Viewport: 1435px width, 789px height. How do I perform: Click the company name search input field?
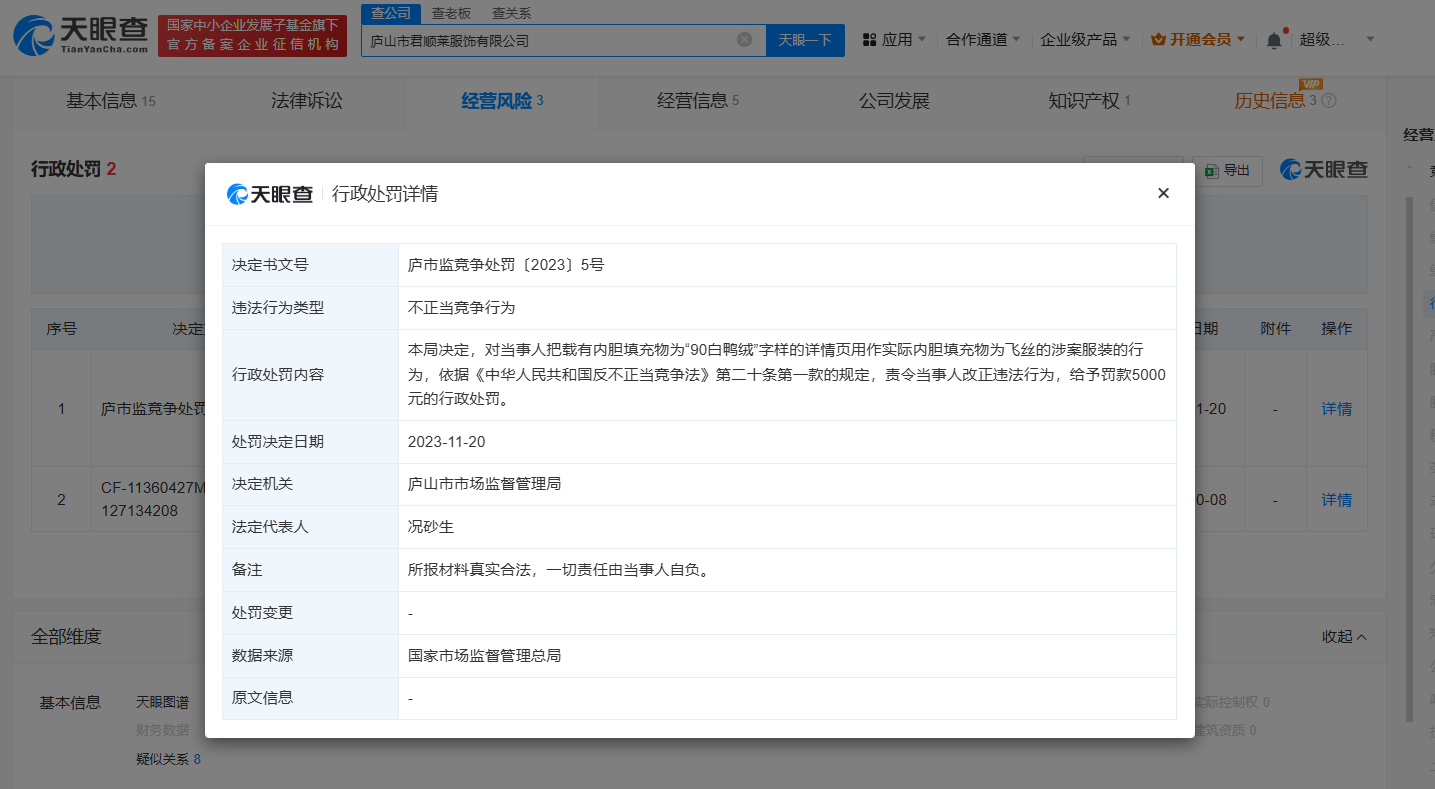coord(550,41)
